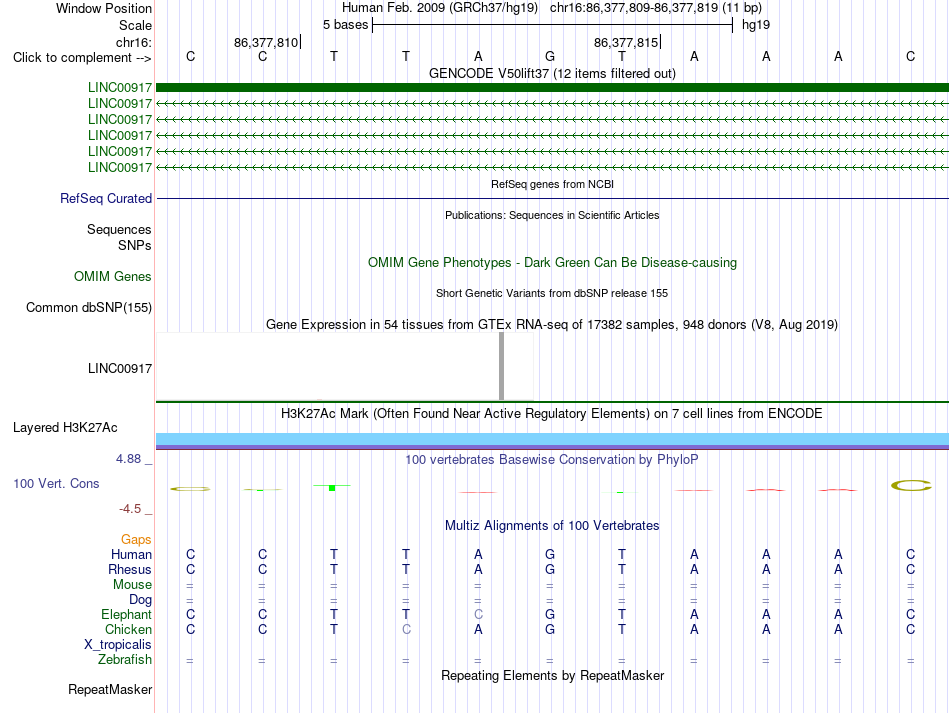Open the Multiz Alignments of 100 Vertebrates title

552,525
